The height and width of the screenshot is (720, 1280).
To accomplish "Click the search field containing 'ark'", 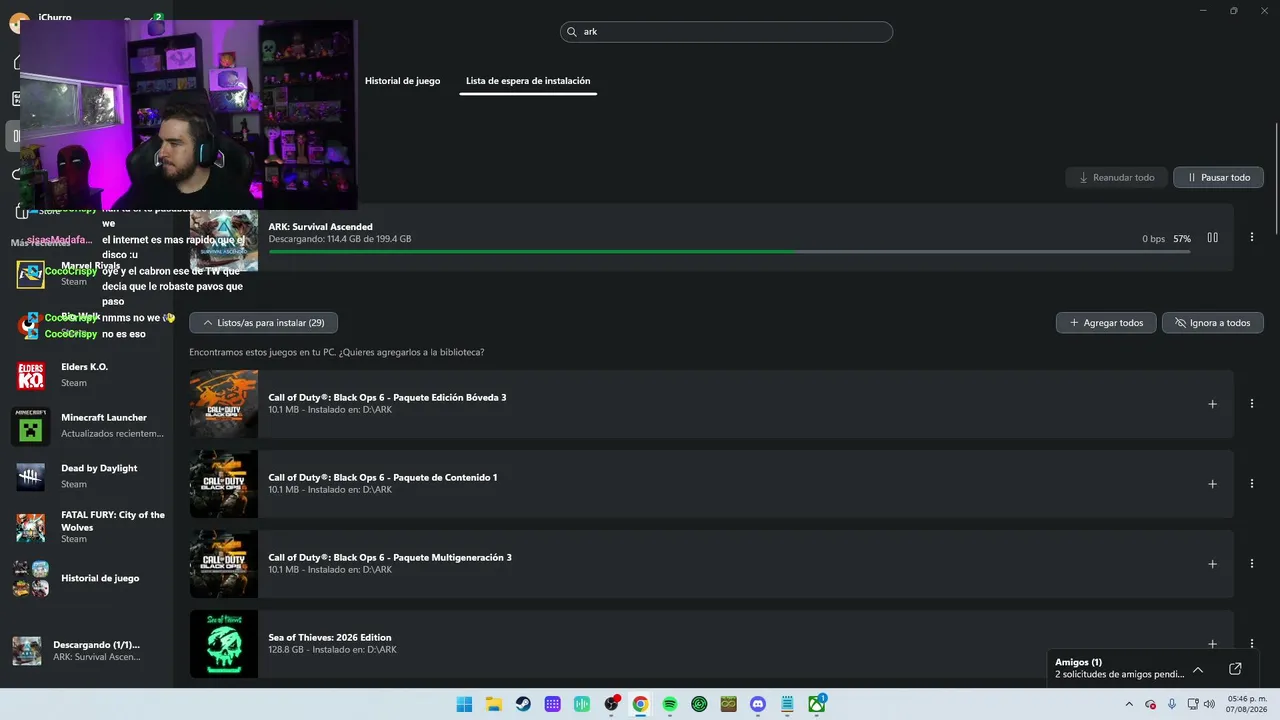I will (x=726, y=32).
